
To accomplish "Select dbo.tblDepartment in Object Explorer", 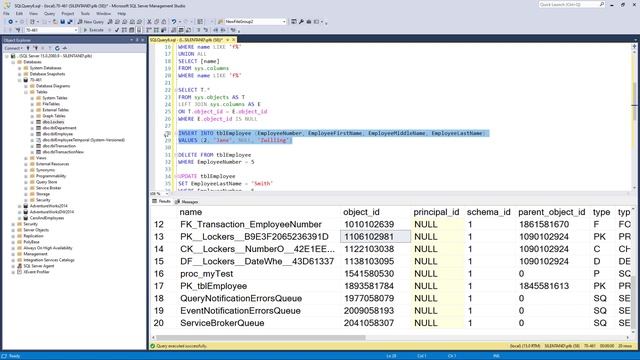I will click(x=60, y=128).
